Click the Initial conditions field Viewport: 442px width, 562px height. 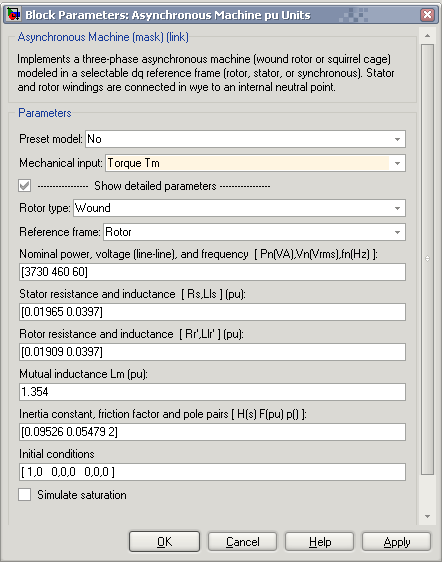point(212,472)
